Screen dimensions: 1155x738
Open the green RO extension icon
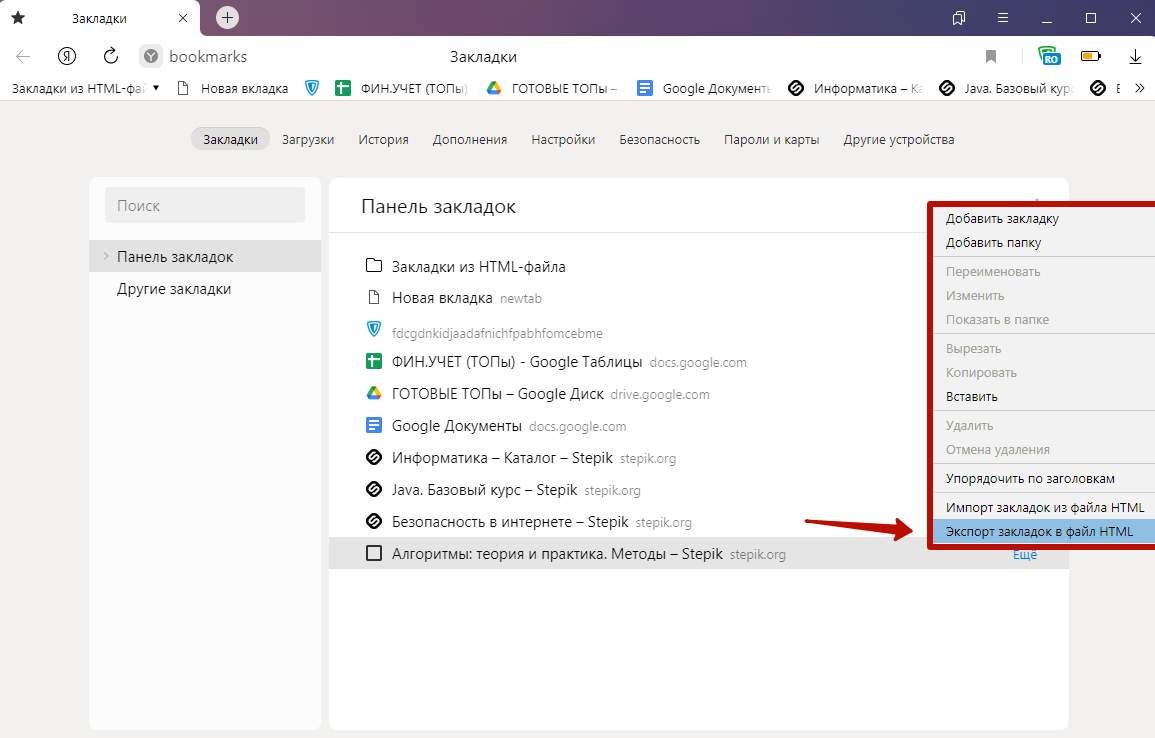click(x=1048, y=56)
